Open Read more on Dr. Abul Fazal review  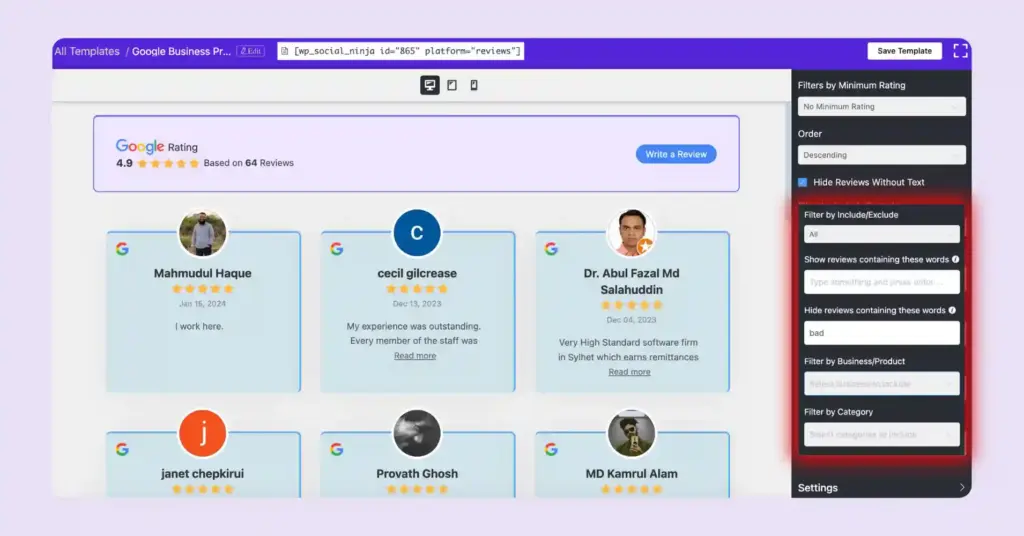630,372
